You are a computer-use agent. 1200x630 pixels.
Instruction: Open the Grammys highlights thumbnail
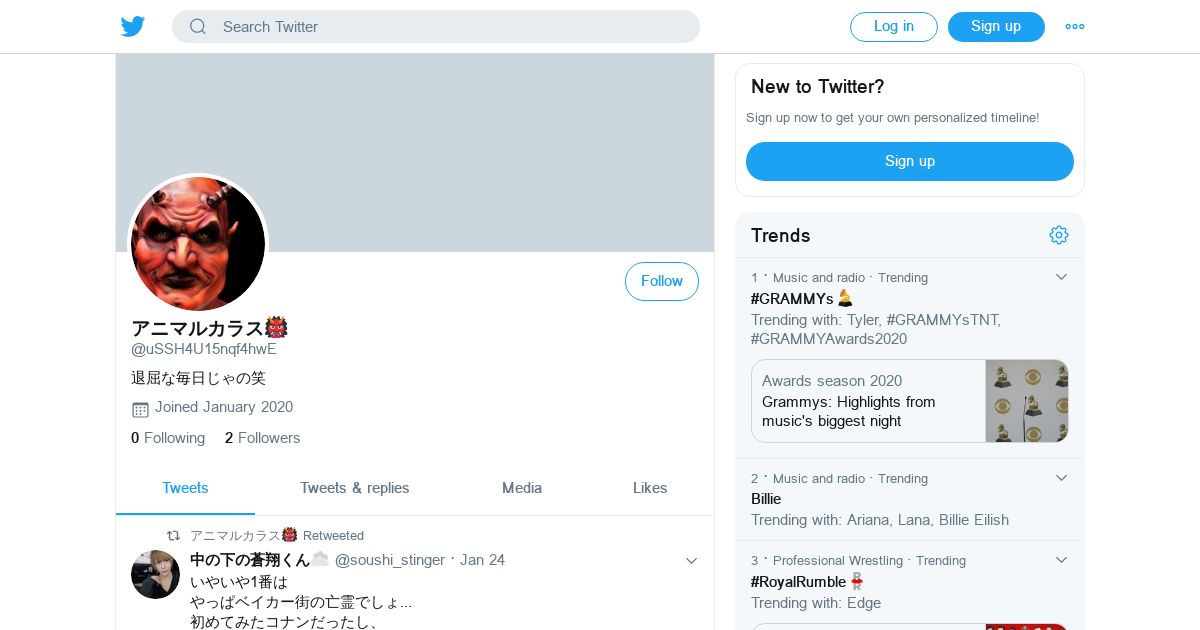click(x=1027, y=401)
